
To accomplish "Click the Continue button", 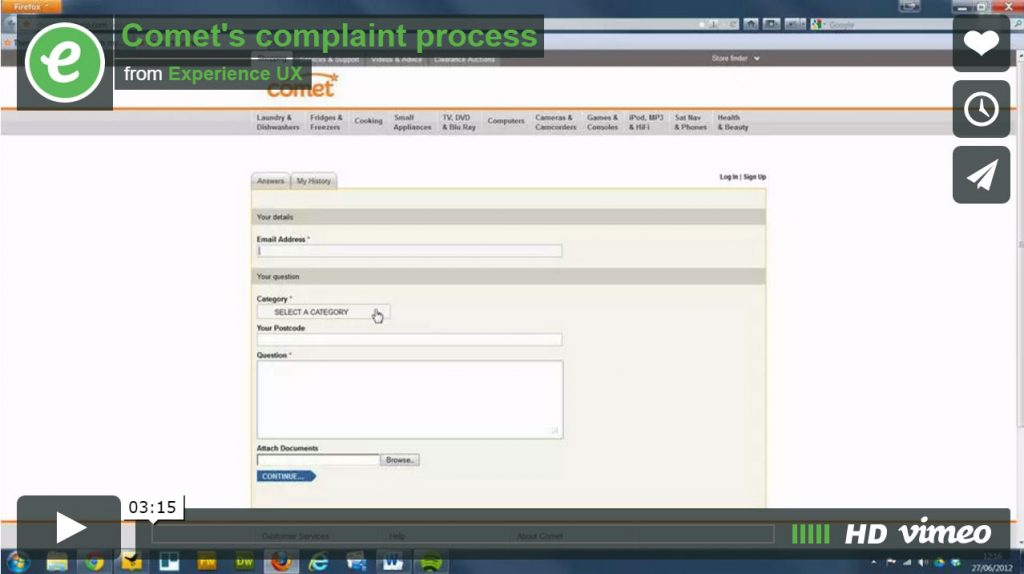I will (x=286, y=476).
